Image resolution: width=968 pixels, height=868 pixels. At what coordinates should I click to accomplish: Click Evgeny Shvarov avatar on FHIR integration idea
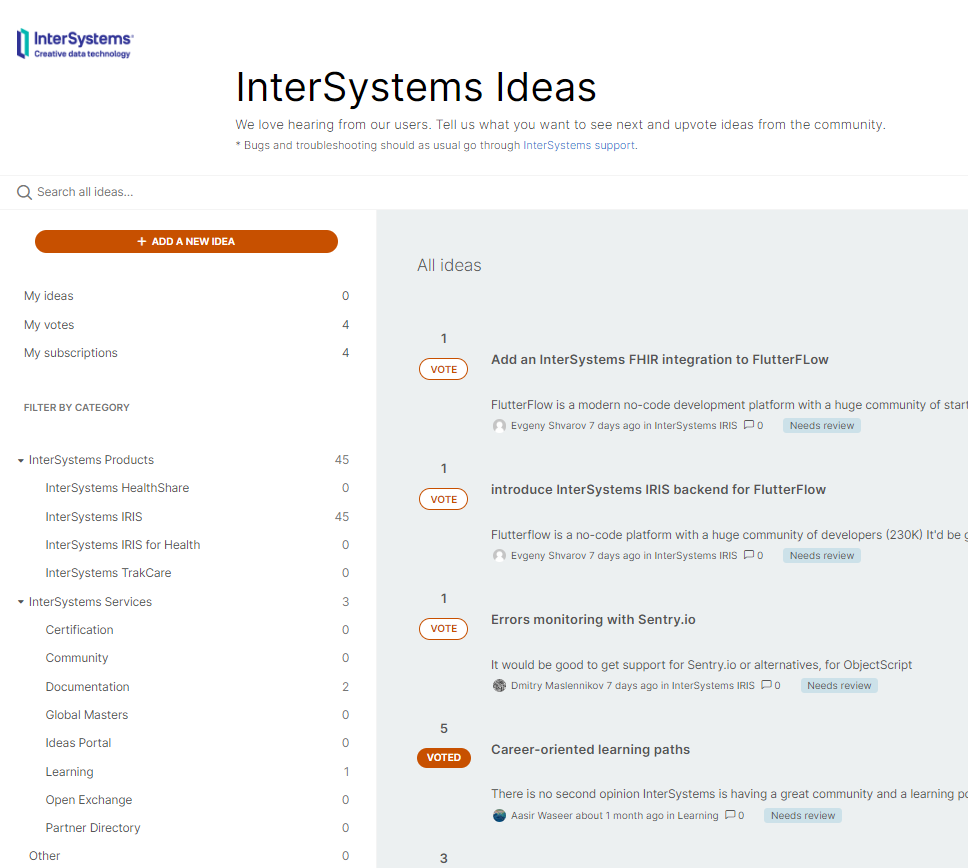(499, 426)
